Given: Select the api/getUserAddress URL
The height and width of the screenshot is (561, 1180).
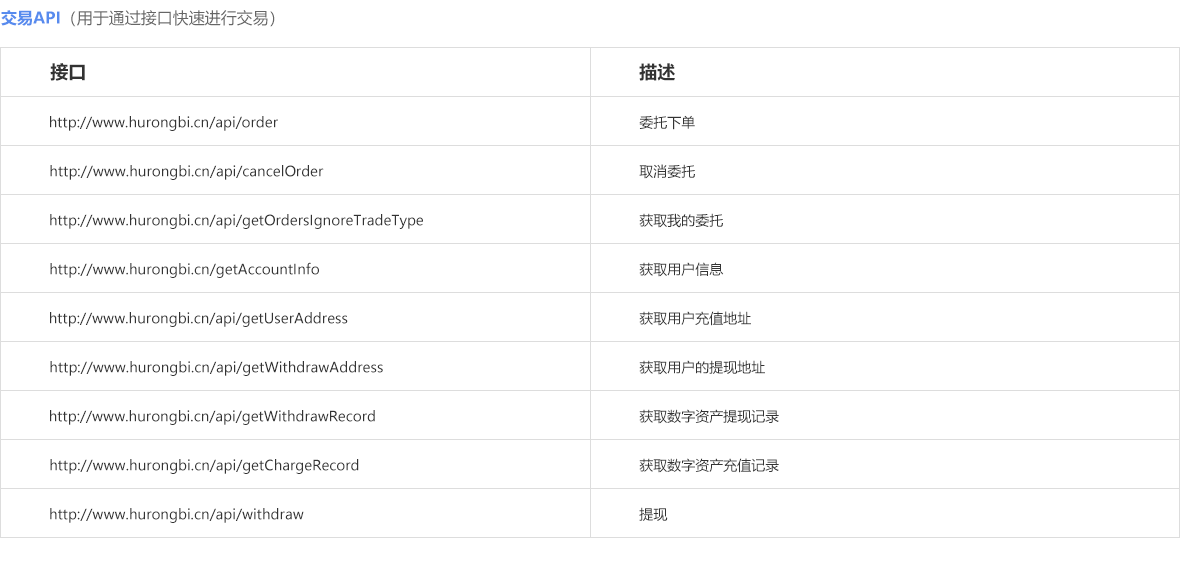Looking at the screenshot, I should [x=198, y=318].
